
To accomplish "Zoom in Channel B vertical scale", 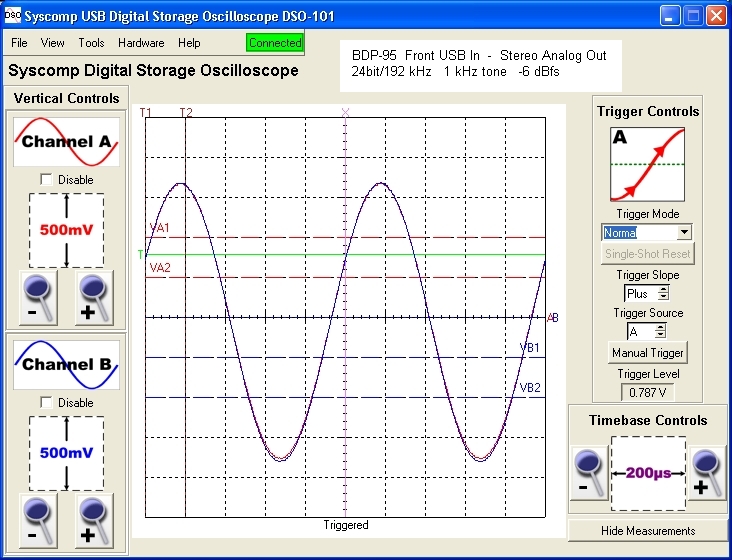I will 95,521.
